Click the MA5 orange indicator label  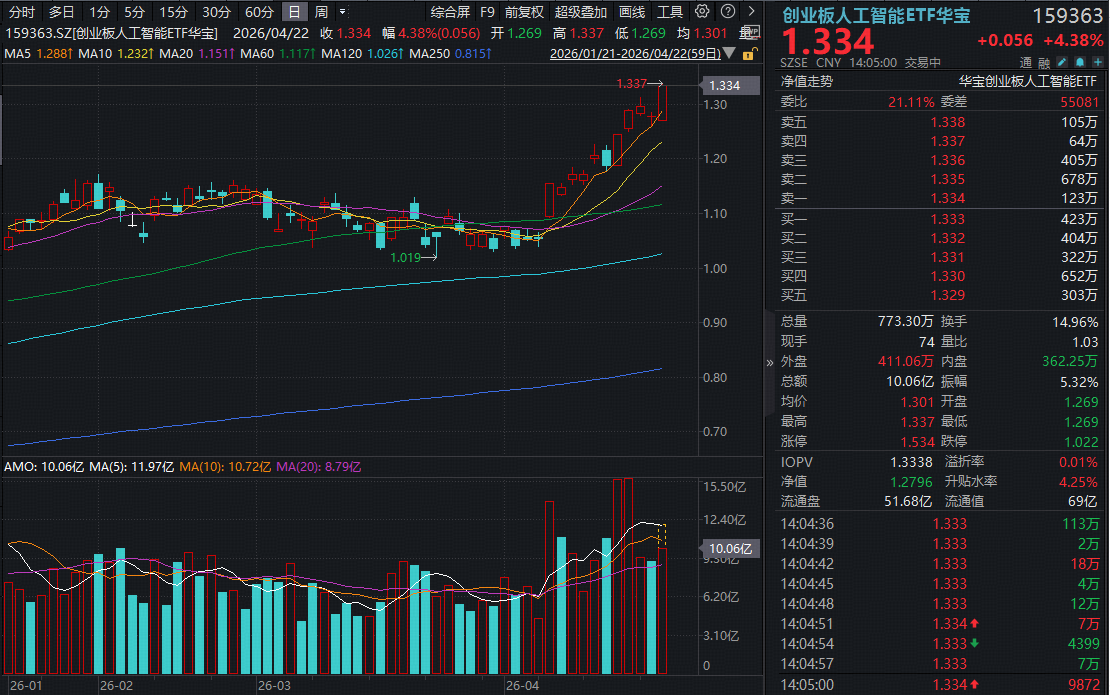tap(32, 53)
